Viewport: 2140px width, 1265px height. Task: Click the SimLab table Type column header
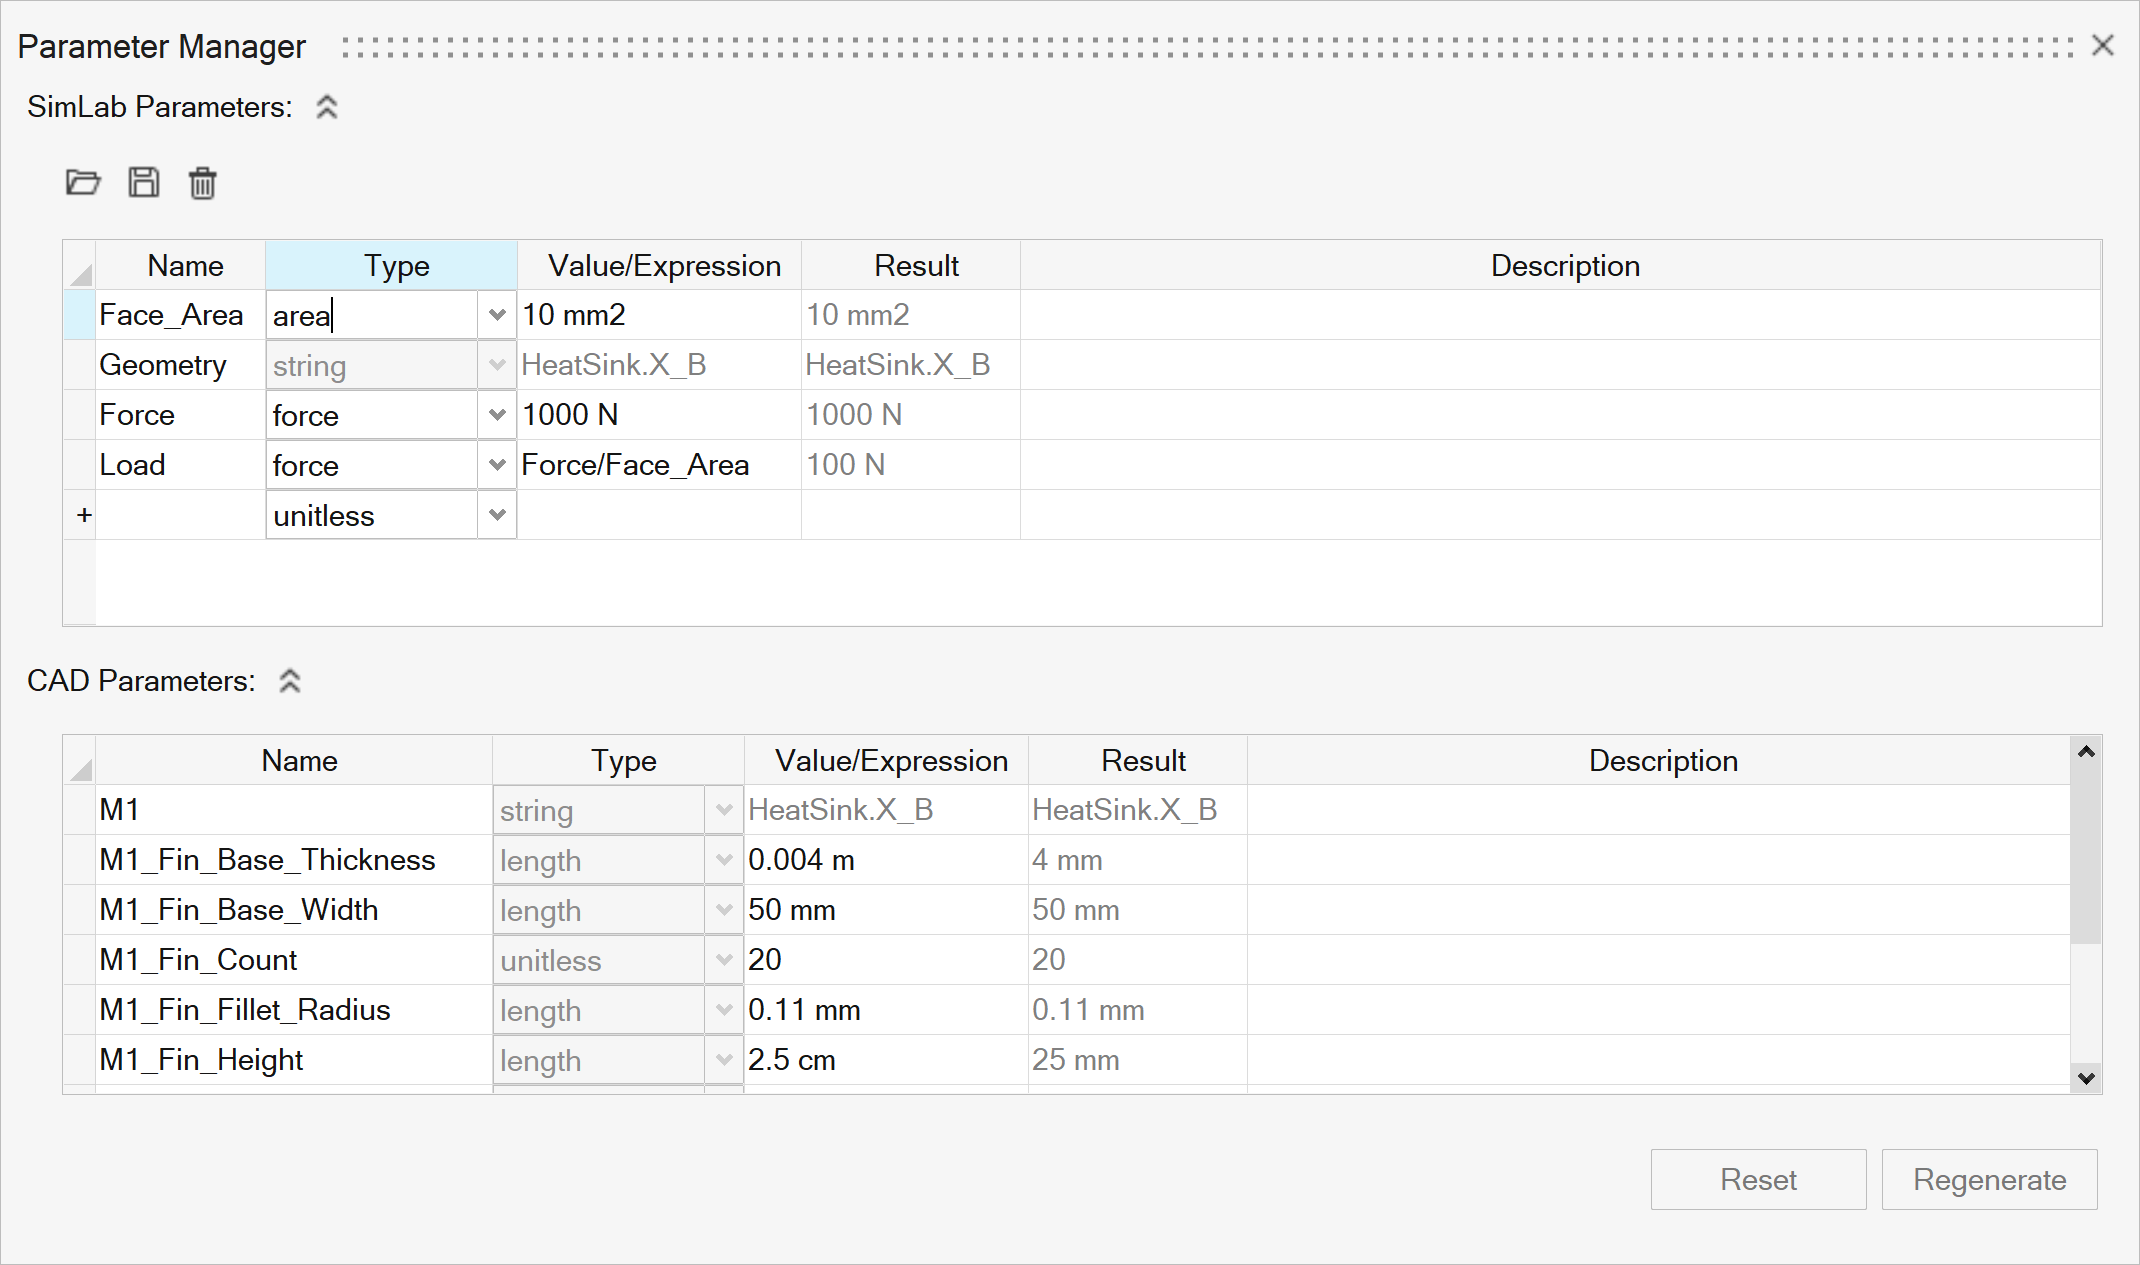(x=395, y=266)
